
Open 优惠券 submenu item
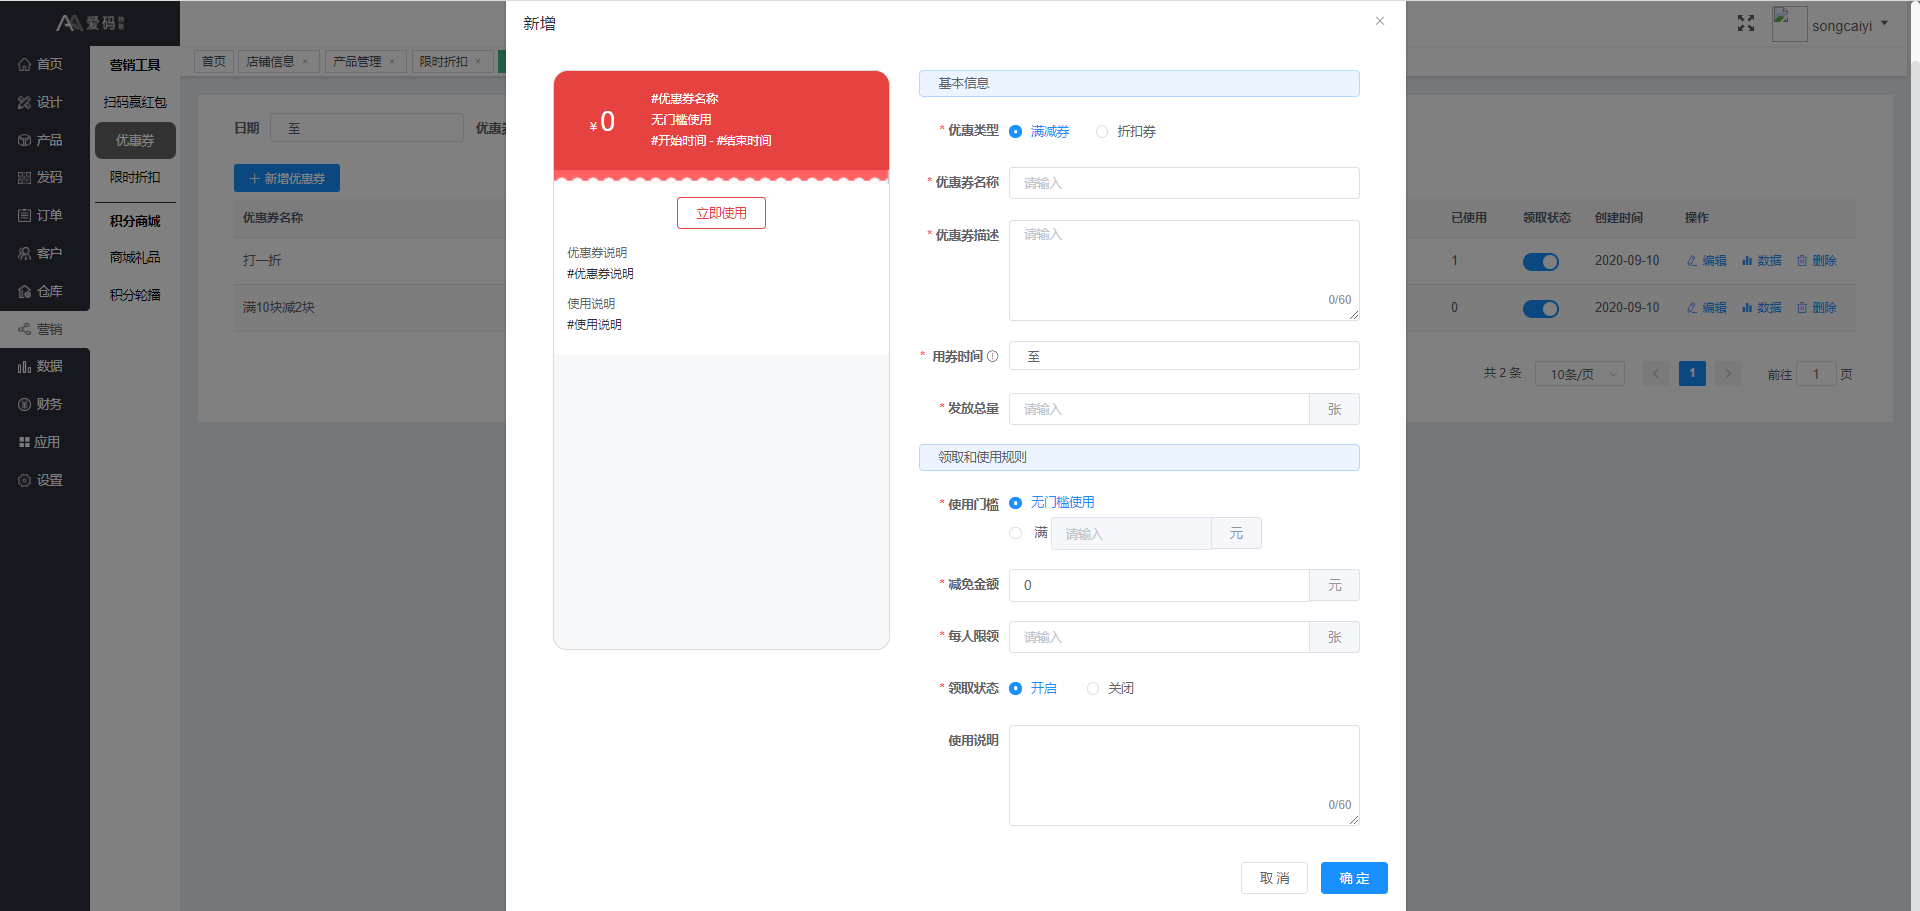point(135,140)
